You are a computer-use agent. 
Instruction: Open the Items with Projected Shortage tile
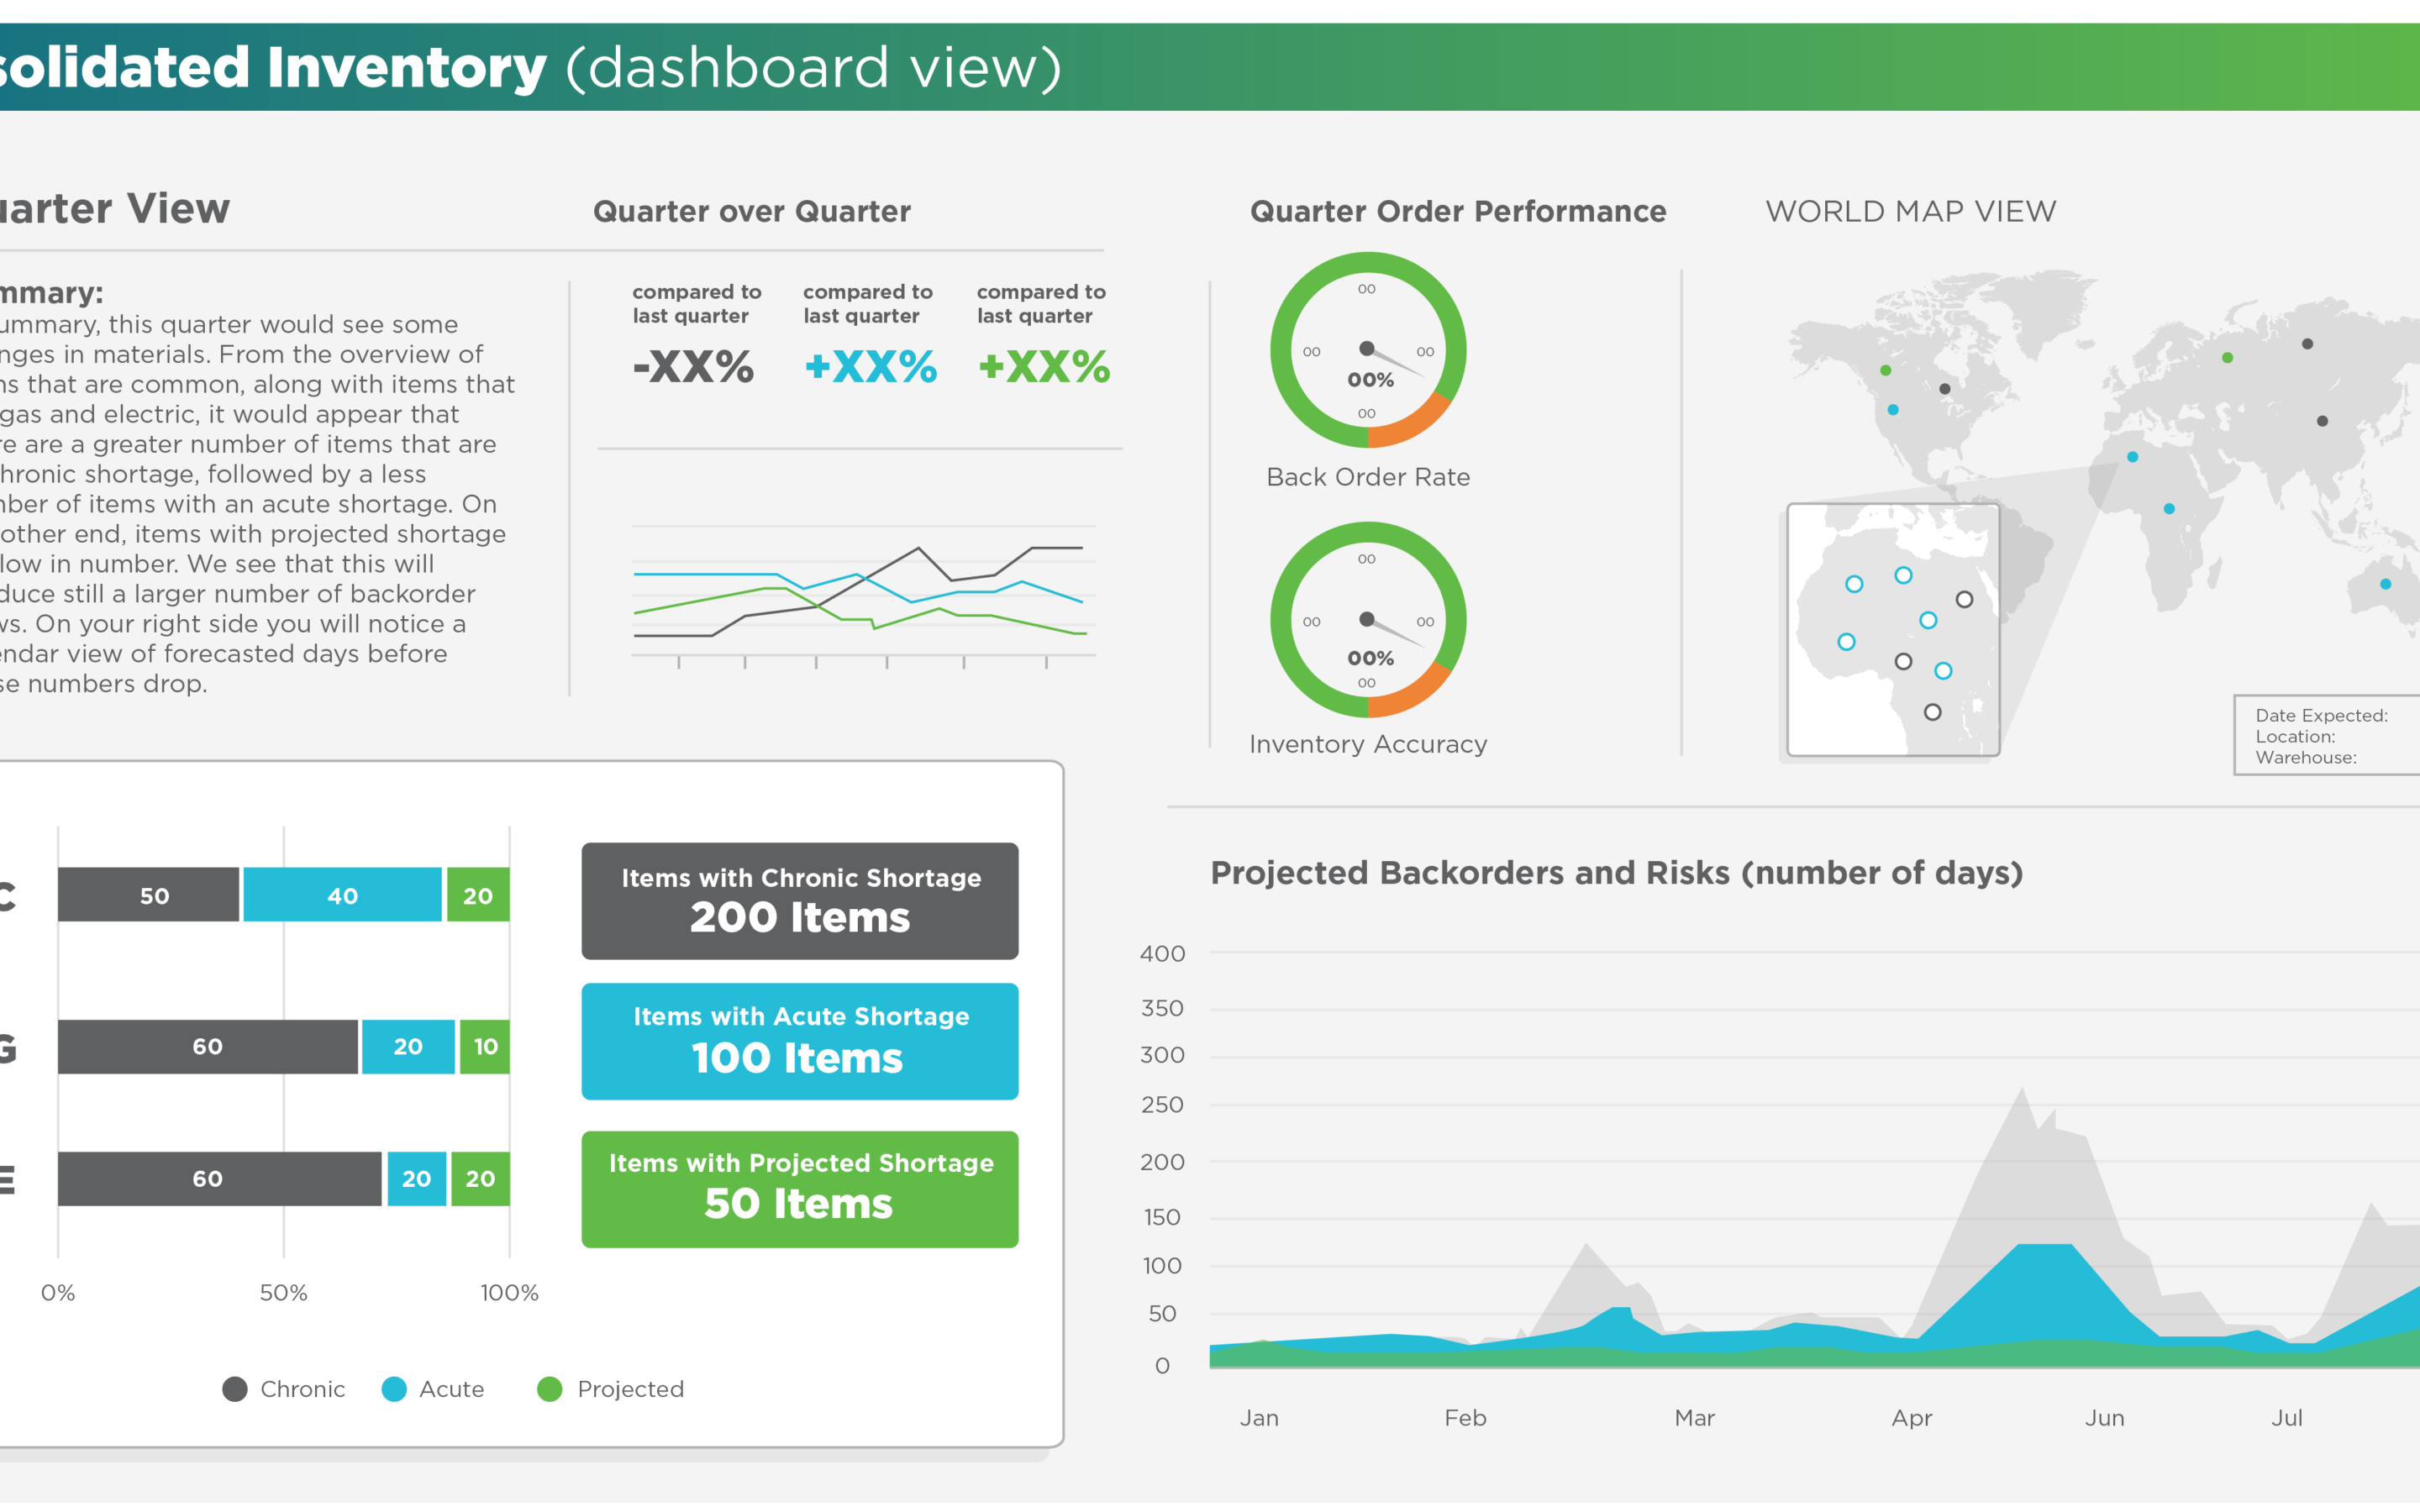click(x=799, y=1189)
